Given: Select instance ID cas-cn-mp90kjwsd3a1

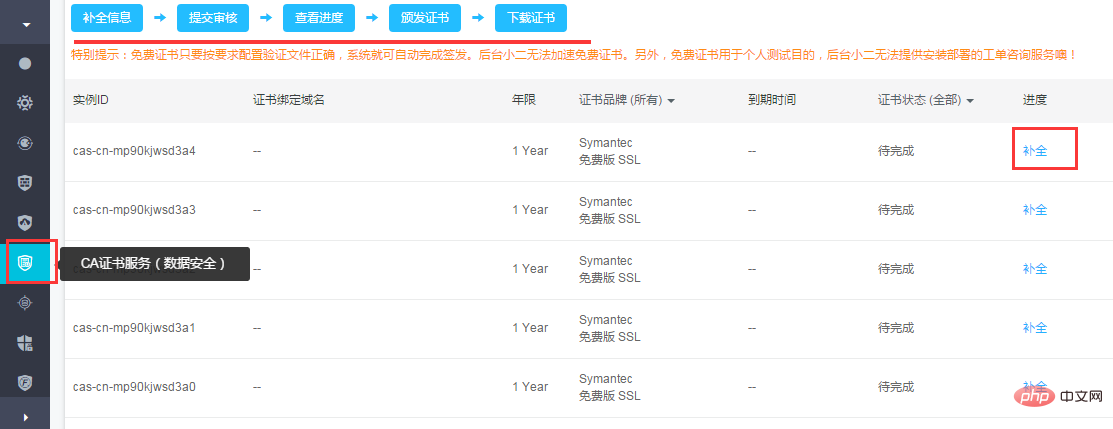Looking at the screenshot, I should [134, 327].
